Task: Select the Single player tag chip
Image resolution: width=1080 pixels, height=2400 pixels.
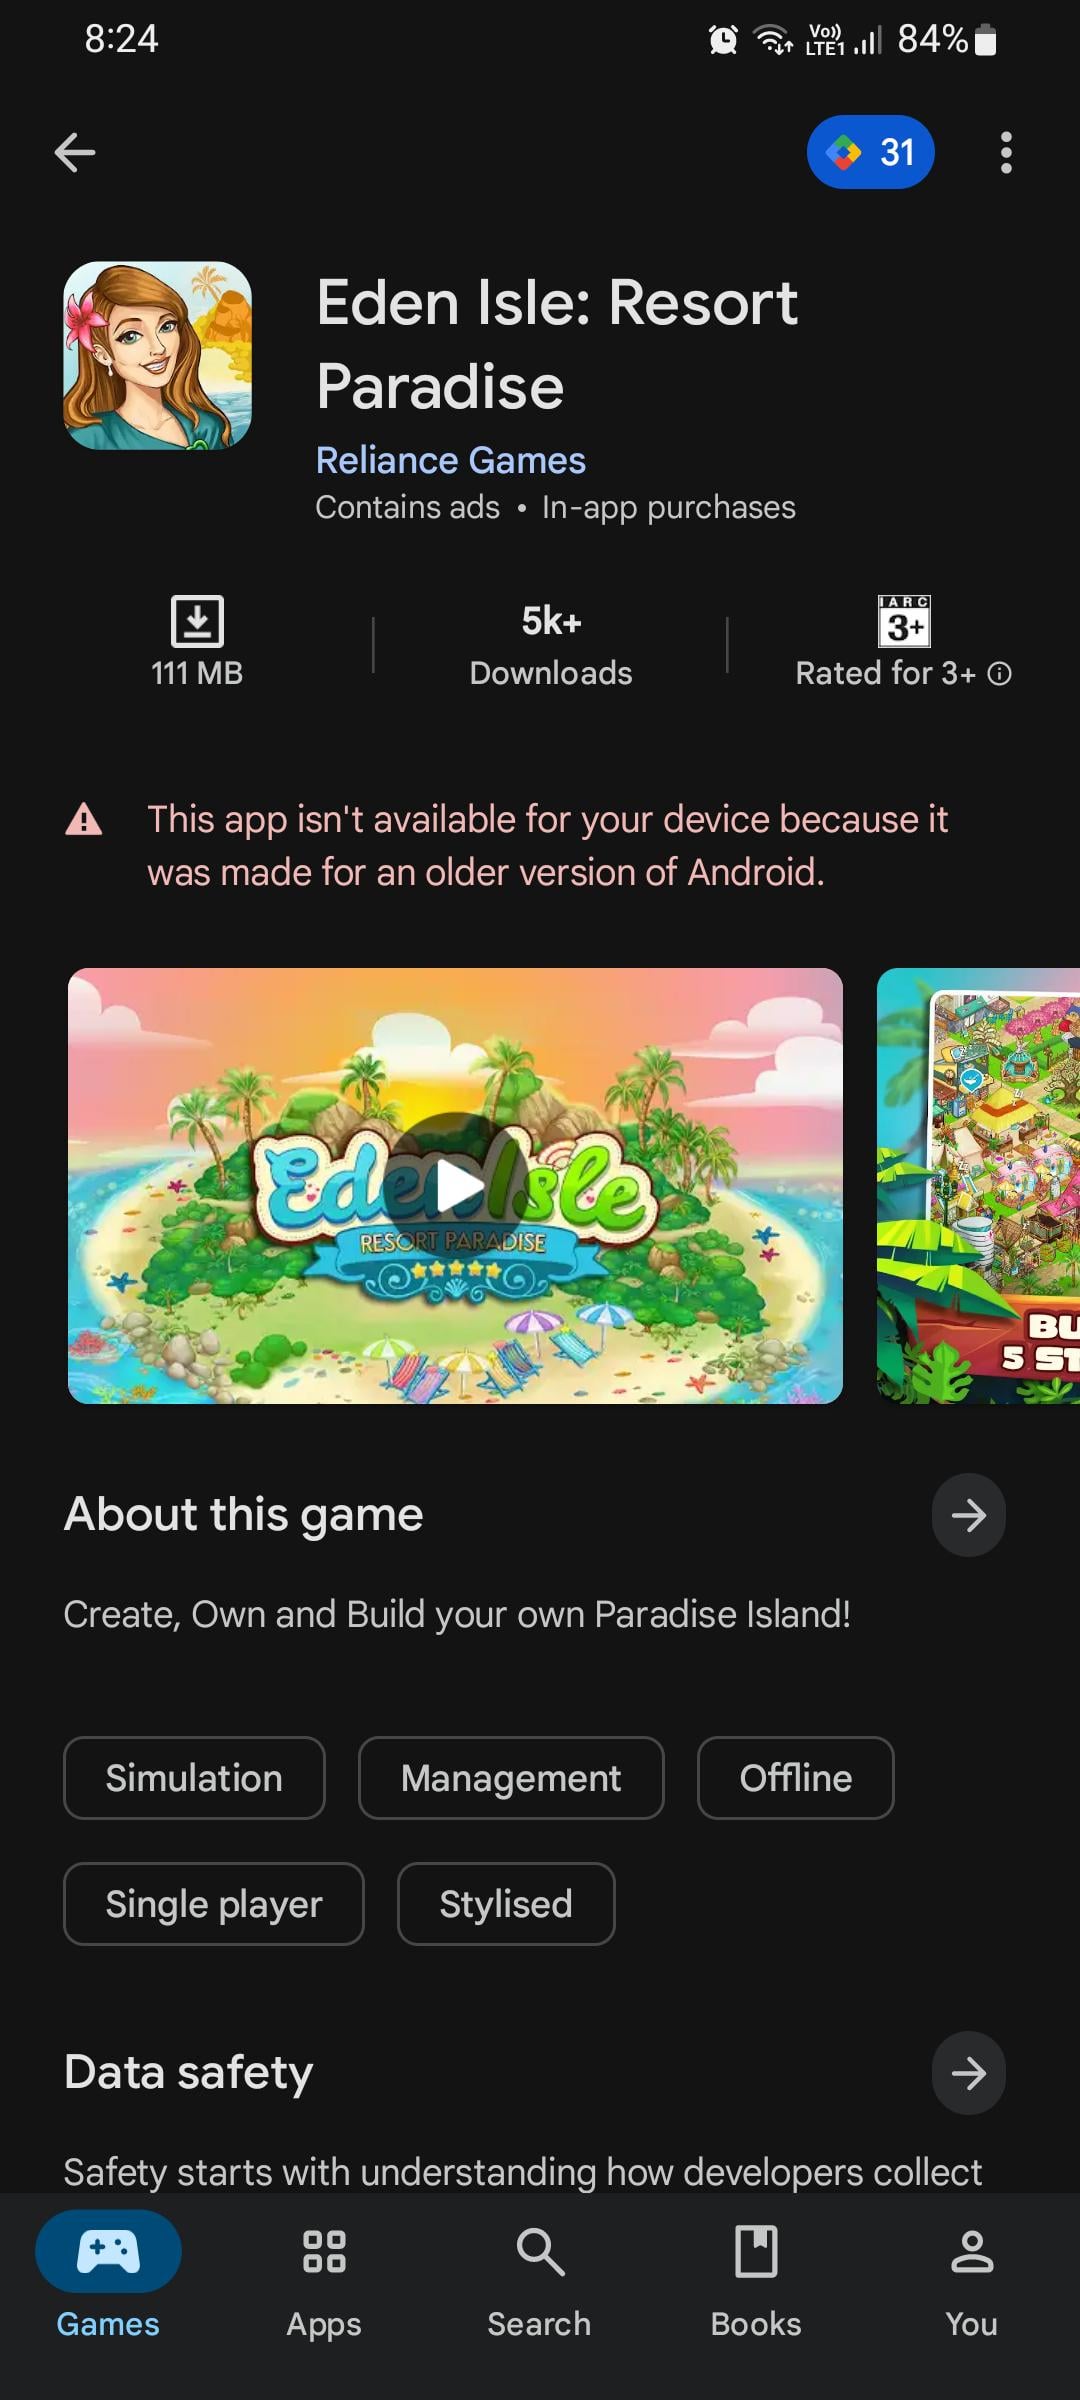Action: pyautogui.click(x=214, y=1904)
